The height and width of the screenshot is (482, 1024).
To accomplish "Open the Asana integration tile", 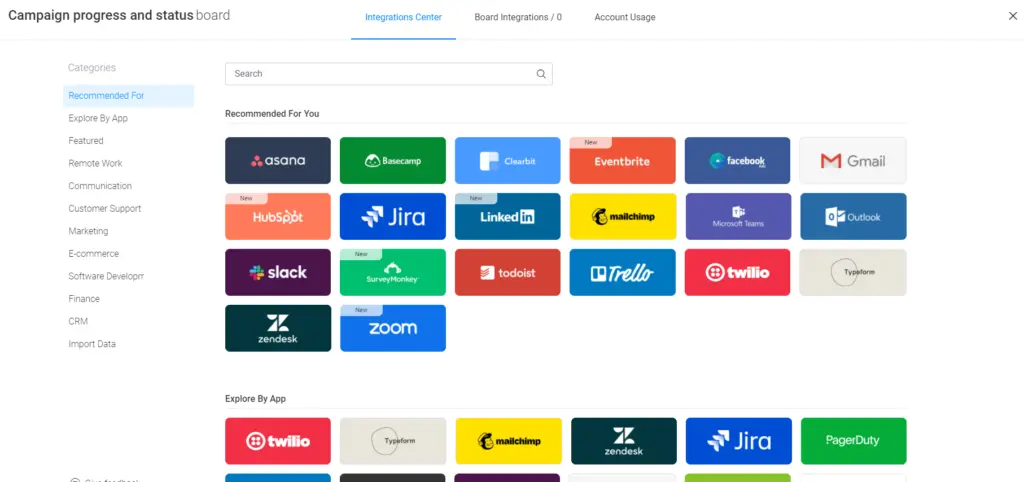I will pyautogui.click(x=278, y=160).
